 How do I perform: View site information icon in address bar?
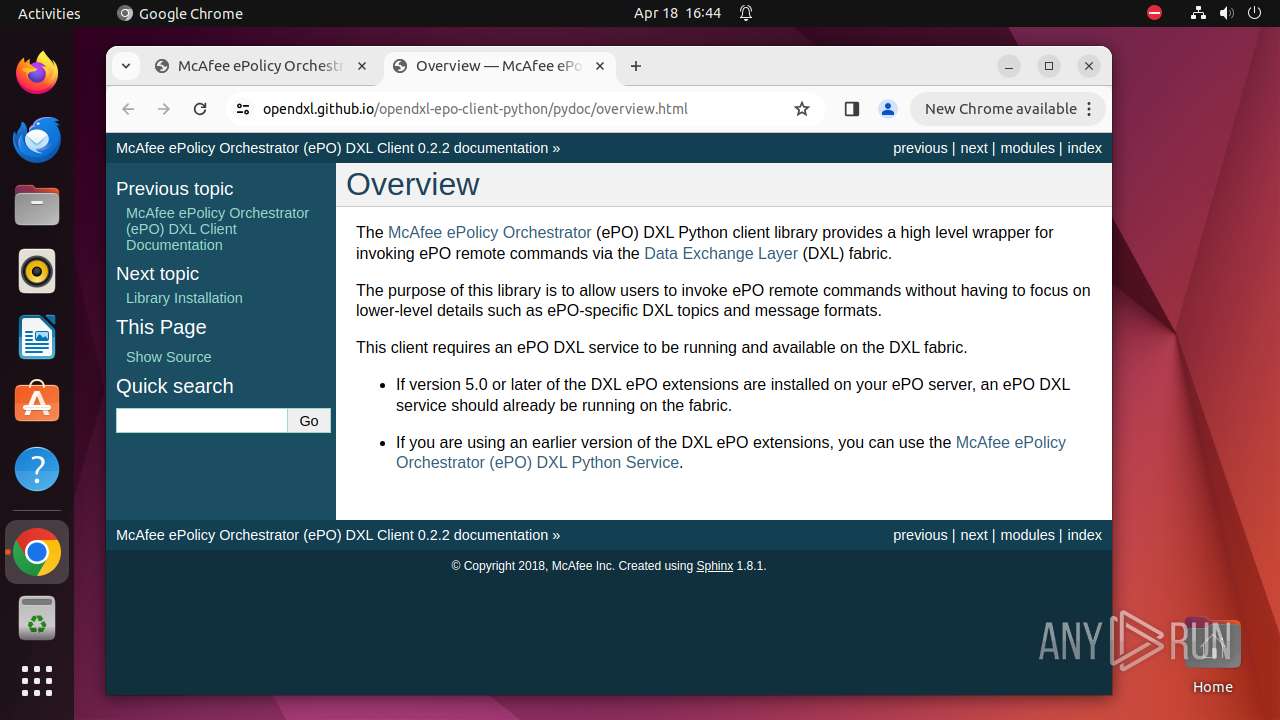pyautogui.click(x=242, y=109)
